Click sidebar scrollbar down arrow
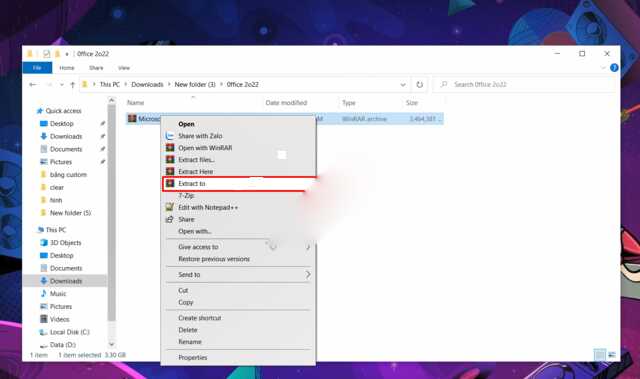This screenshot has height=379, width=640. (111, 345)
